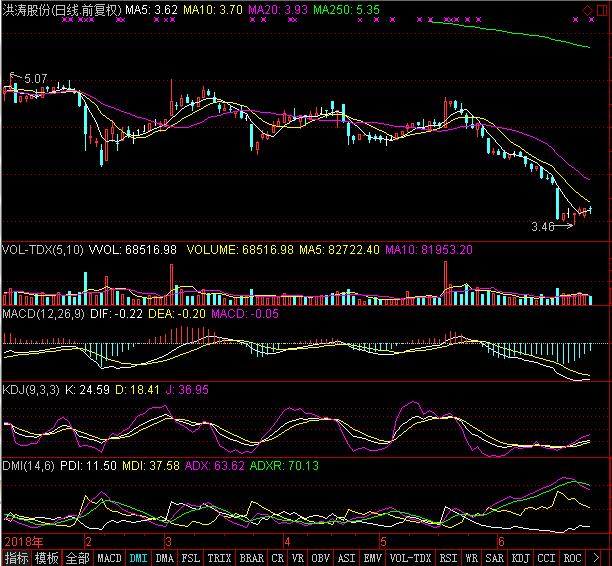Click the PDI: 11.50 value

[x=88, y=466]
